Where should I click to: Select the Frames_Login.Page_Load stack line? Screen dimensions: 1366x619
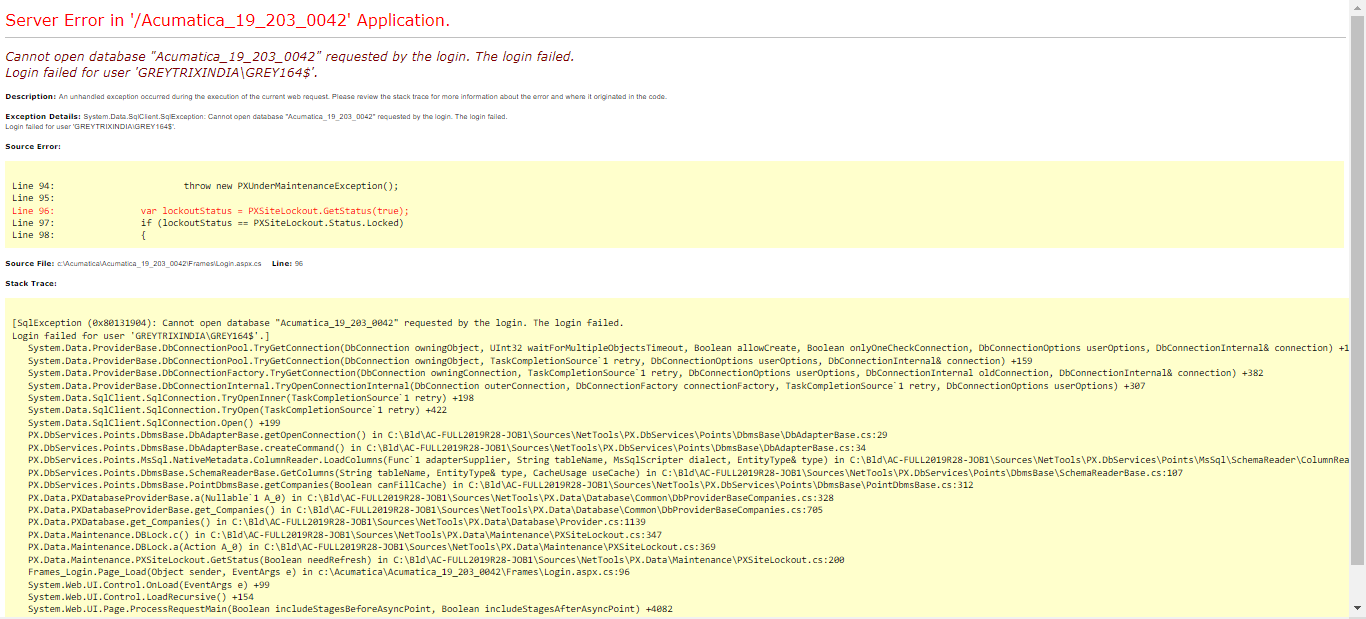pyautogui.click(x=329, y=572)
